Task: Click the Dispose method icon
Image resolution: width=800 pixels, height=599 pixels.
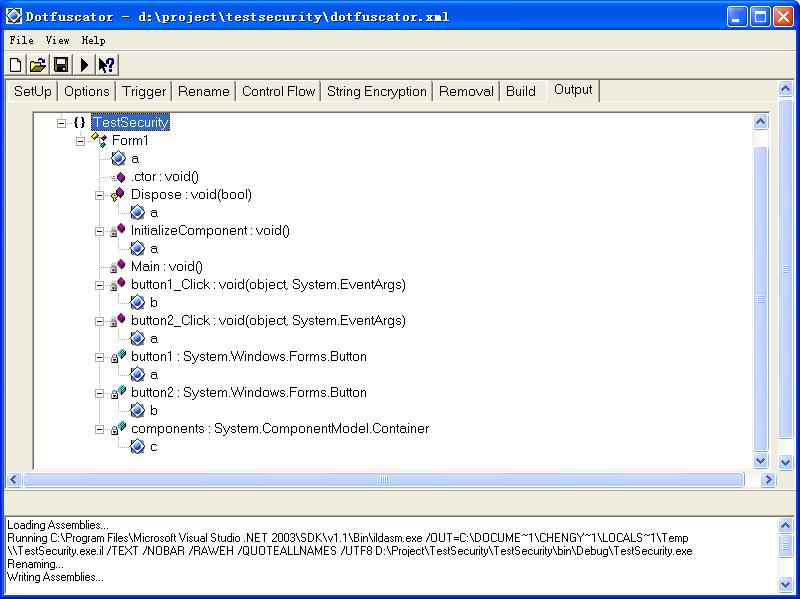Action: [x=118, y=195]
